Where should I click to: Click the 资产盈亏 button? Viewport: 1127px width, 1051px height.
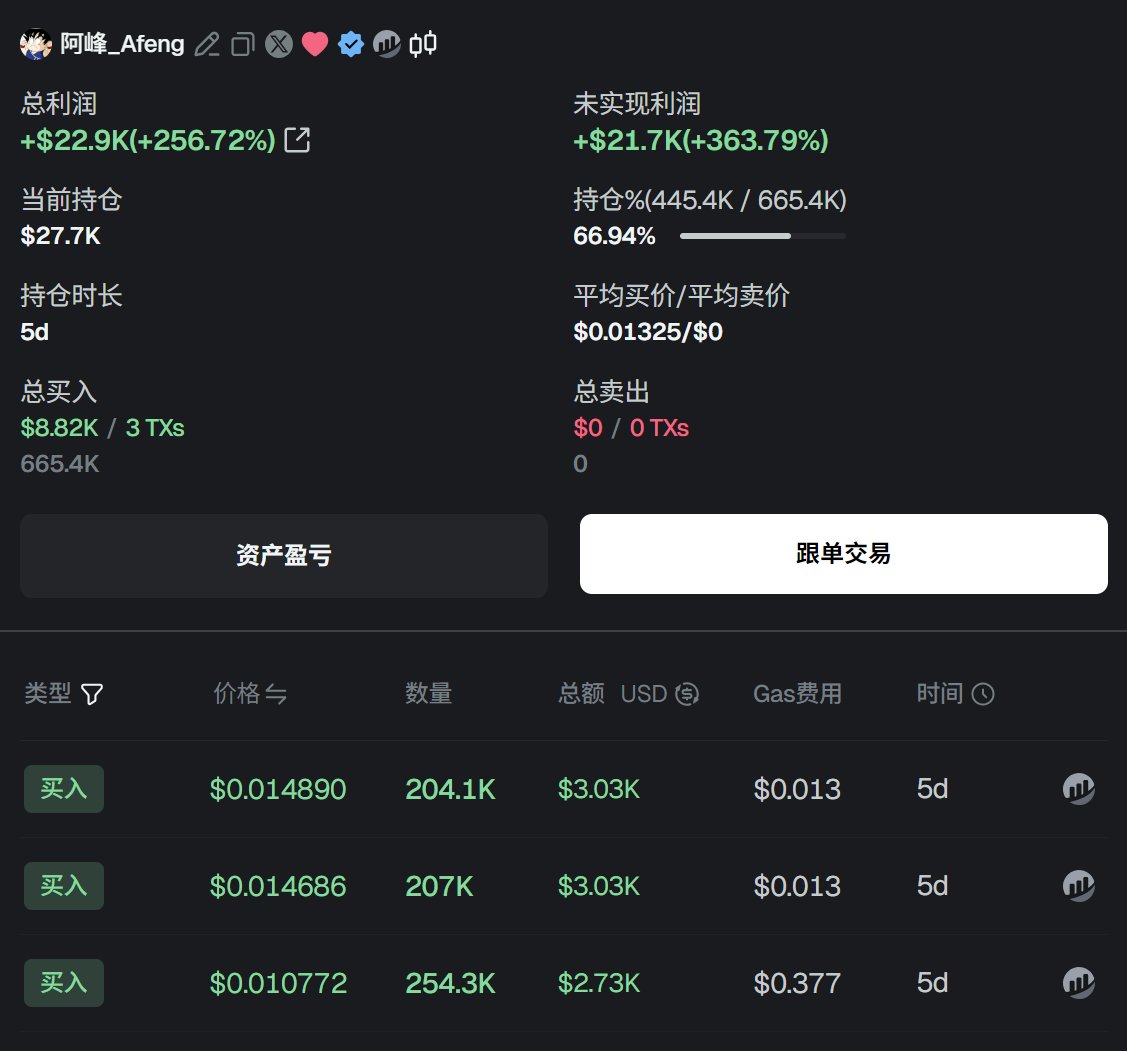pyautogui.click(x=284, y=555)
